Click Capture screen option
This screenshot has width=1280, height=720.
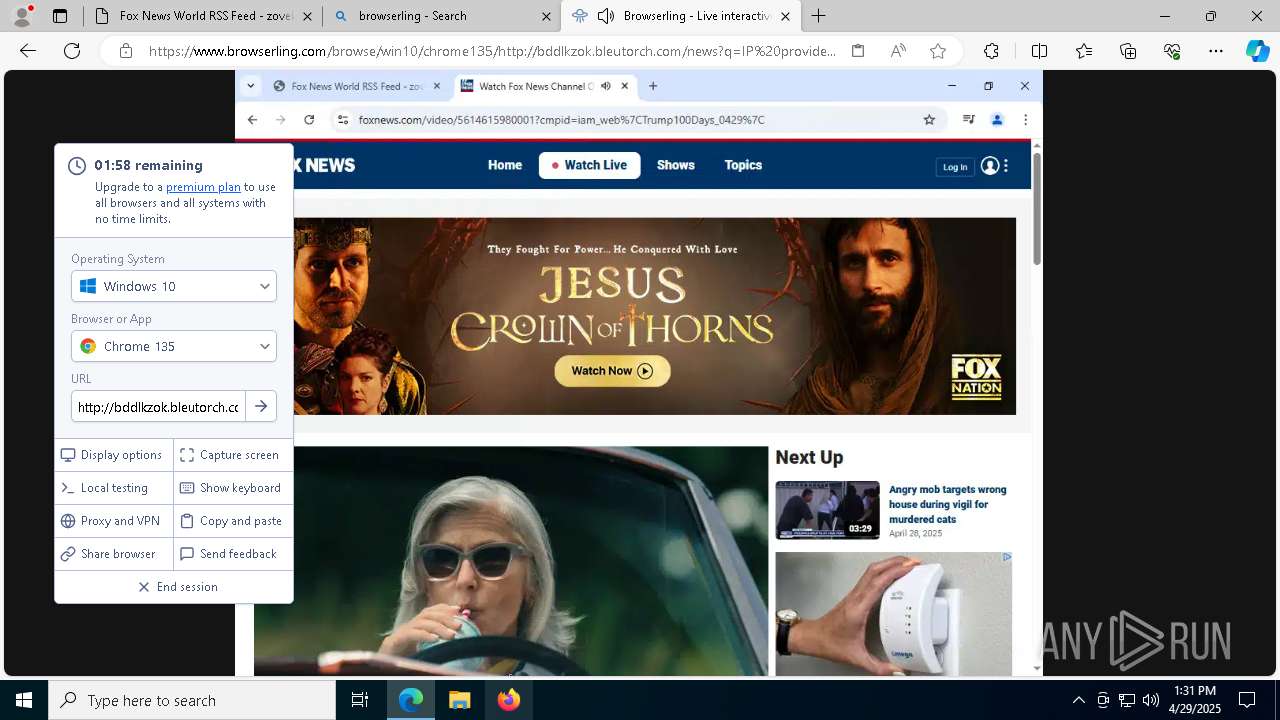click(233, 455)
